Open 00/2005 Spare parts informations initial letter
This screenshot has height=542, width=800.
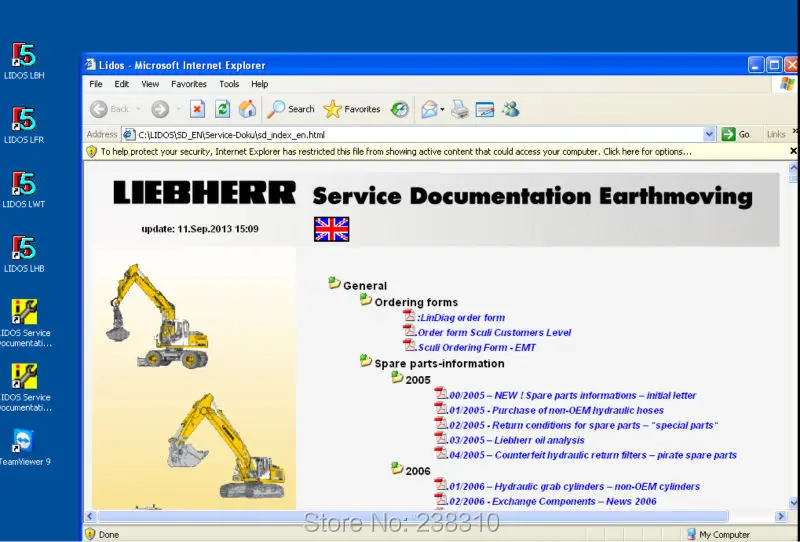pos(572,396)
